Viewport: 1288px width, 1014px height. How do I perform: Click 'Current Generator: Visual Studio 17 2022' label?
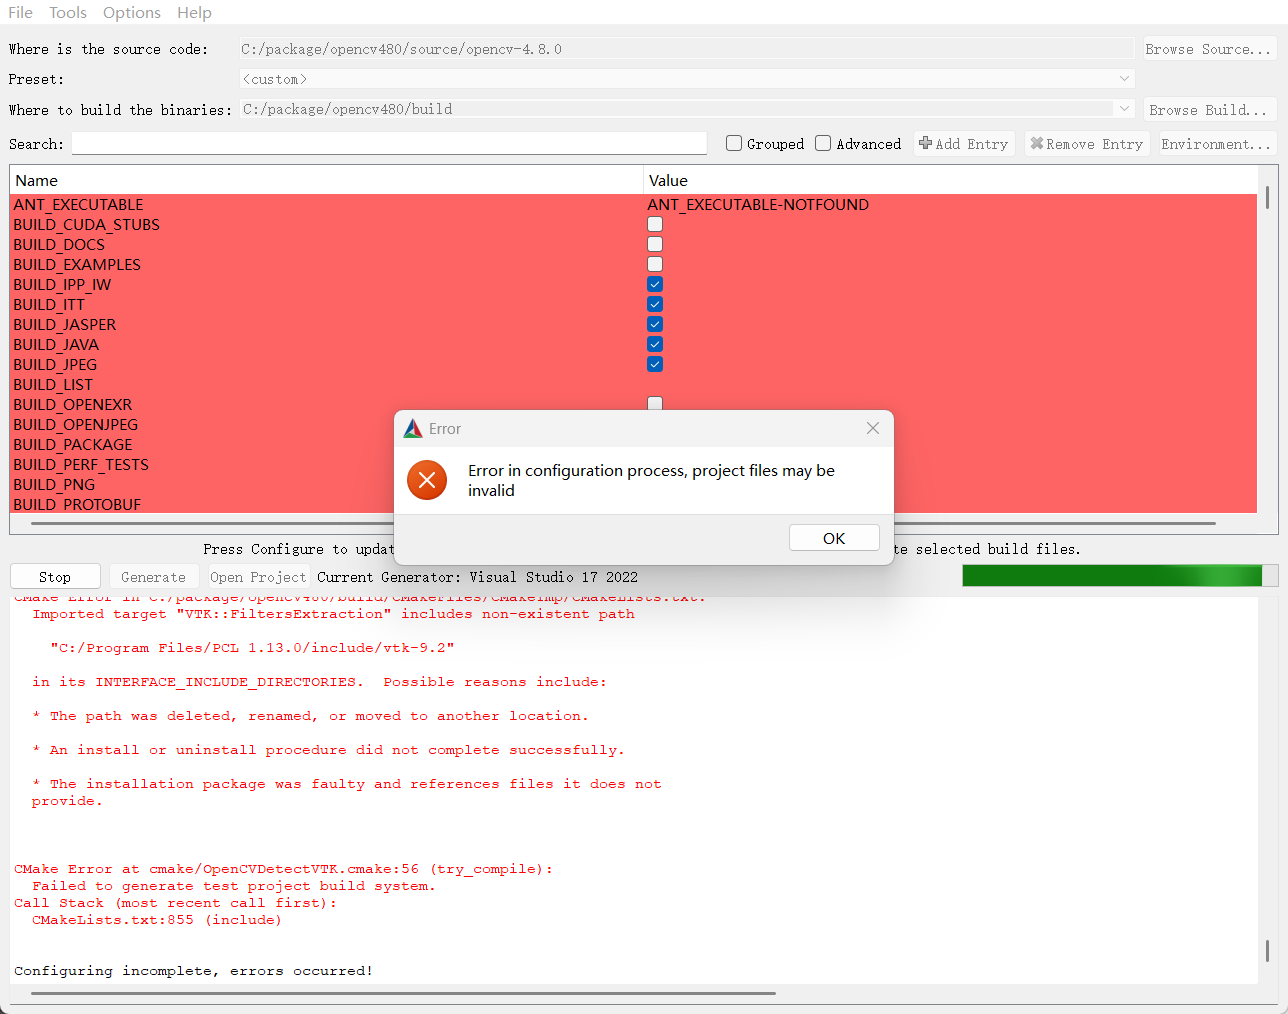click(477, 577)
